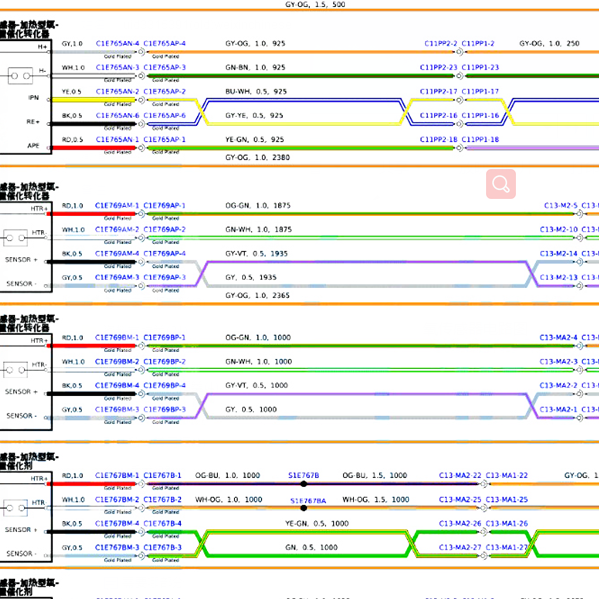Open connector link C1E765AN-4
Viewport: 599px width, 599px height.
click(x=117, y=44)
